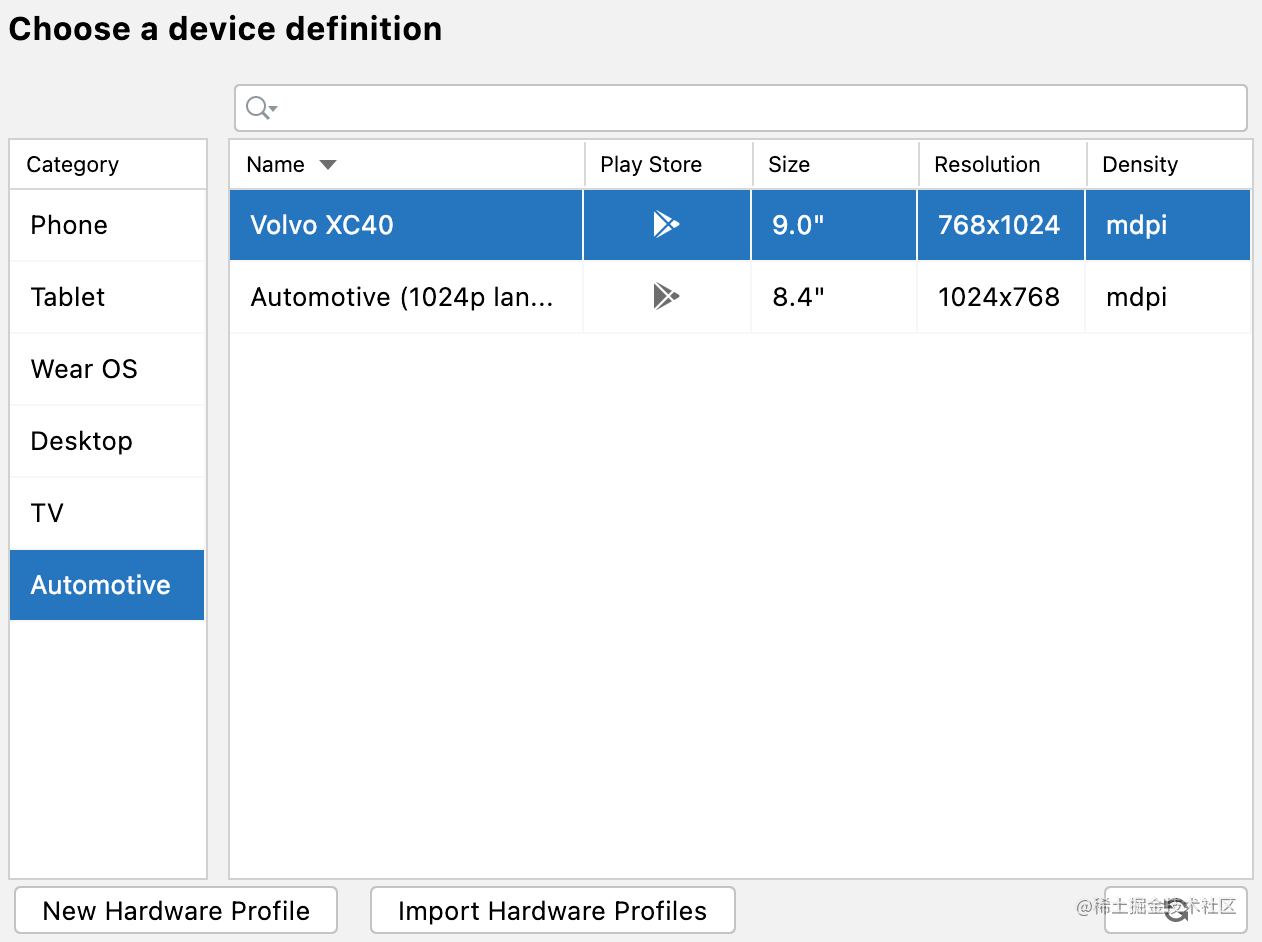Open the search options dropdown arrow
1262x942 pixels.
point(271,112)
